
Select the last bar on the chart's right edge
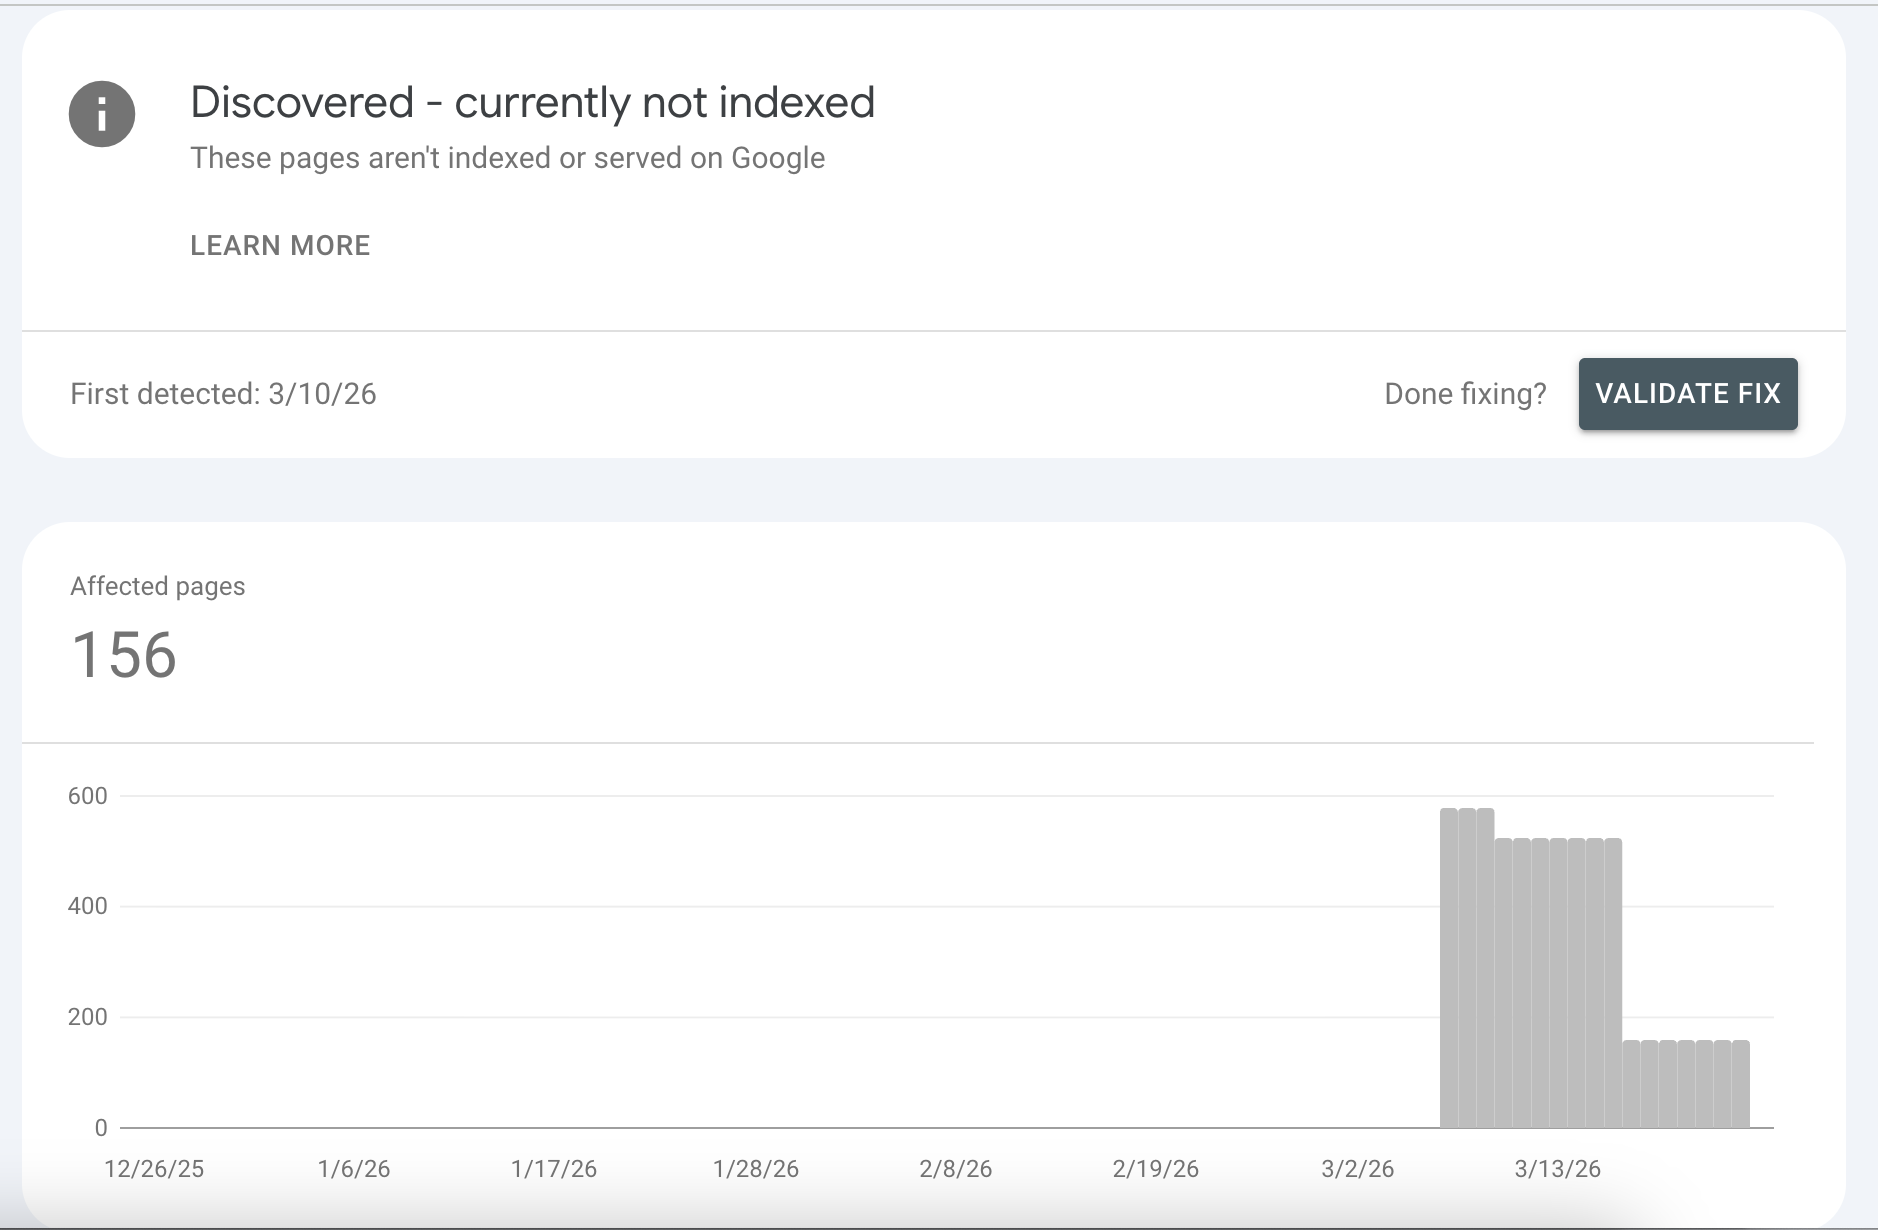click(x=1743, y=1090)
